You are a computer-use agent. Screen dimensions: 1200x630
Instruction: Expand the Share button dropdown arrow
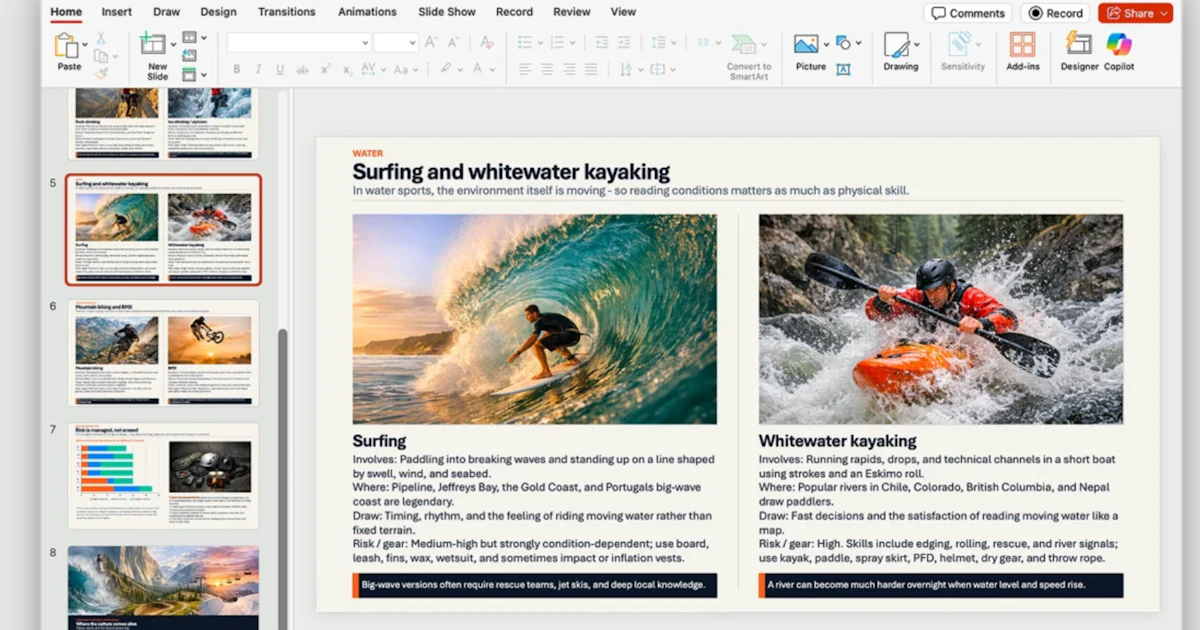pyautogui.click(x=1165, y=13)
